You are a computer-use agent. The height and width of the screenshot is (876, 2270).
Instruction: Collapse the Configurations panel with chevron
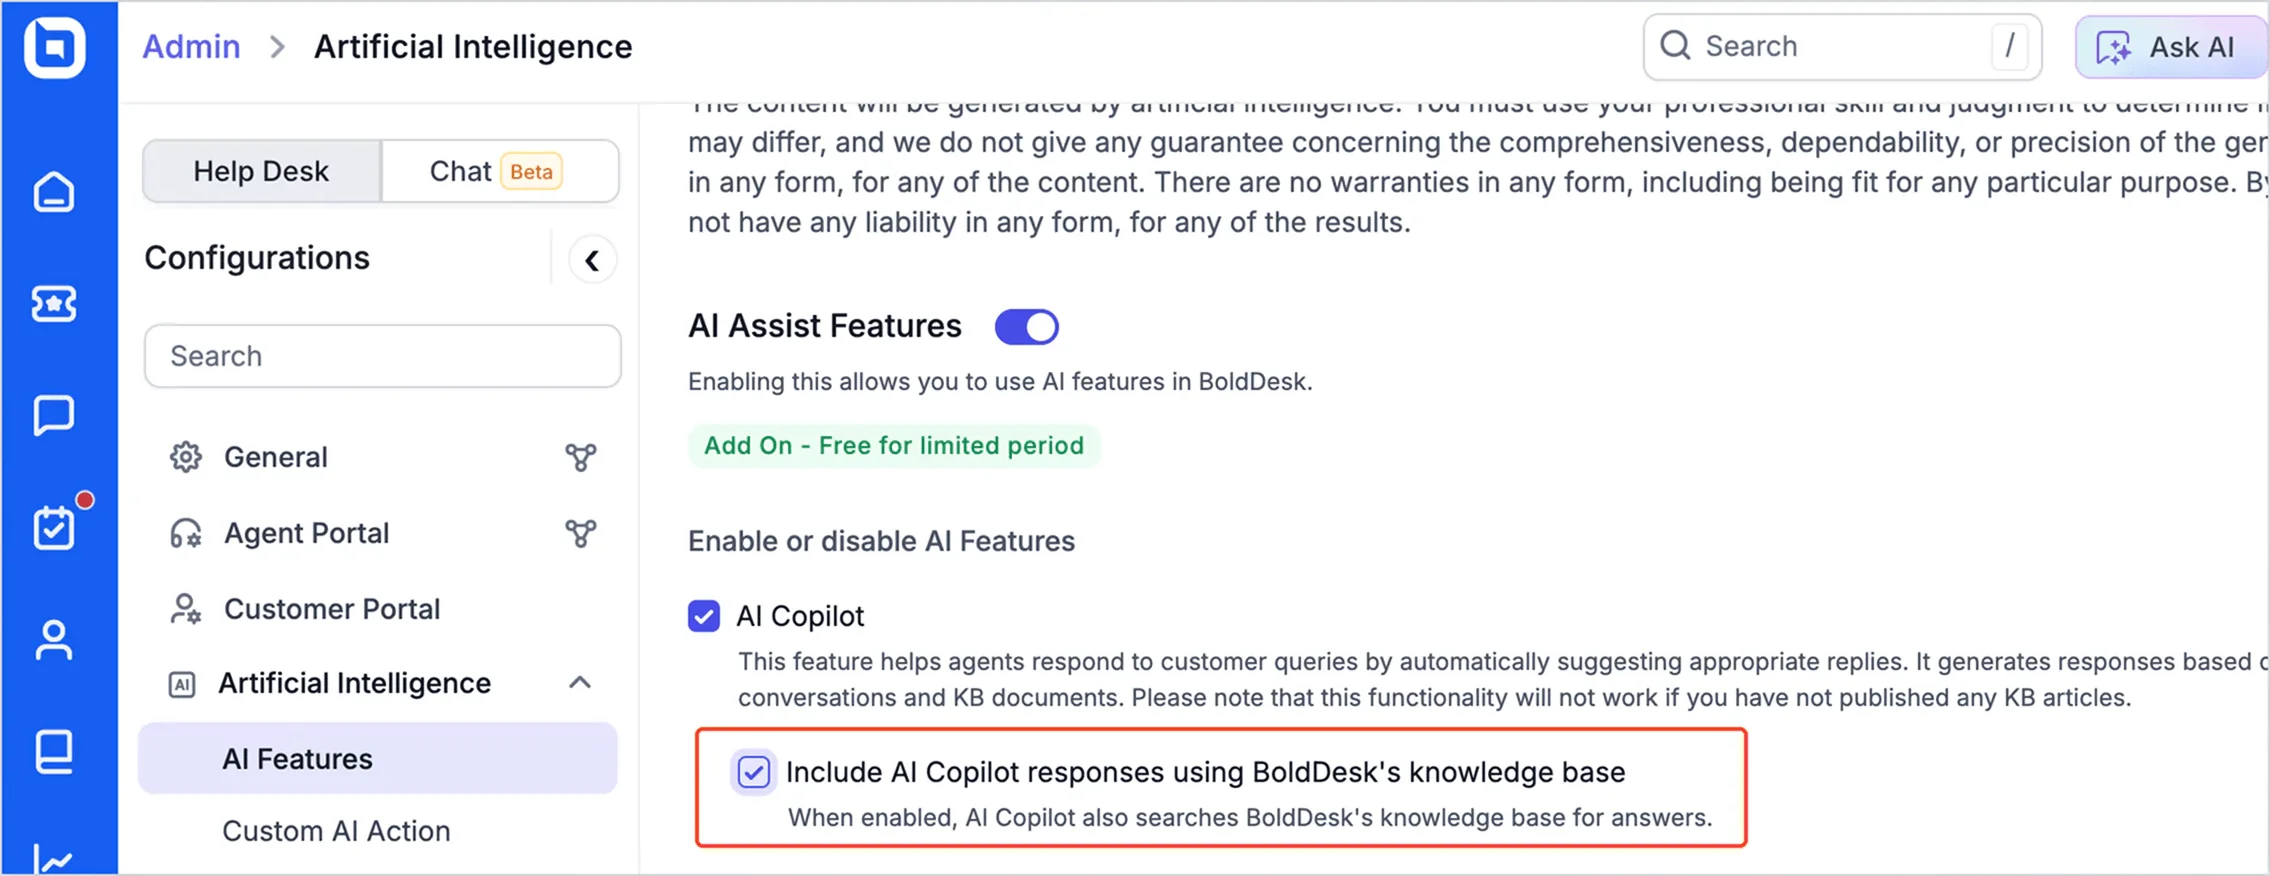tap(592, 260)
